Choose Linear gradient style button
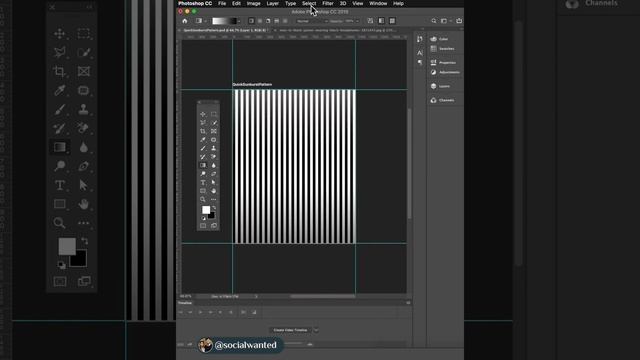The image size is (640, 360). [x=251, y=21]
